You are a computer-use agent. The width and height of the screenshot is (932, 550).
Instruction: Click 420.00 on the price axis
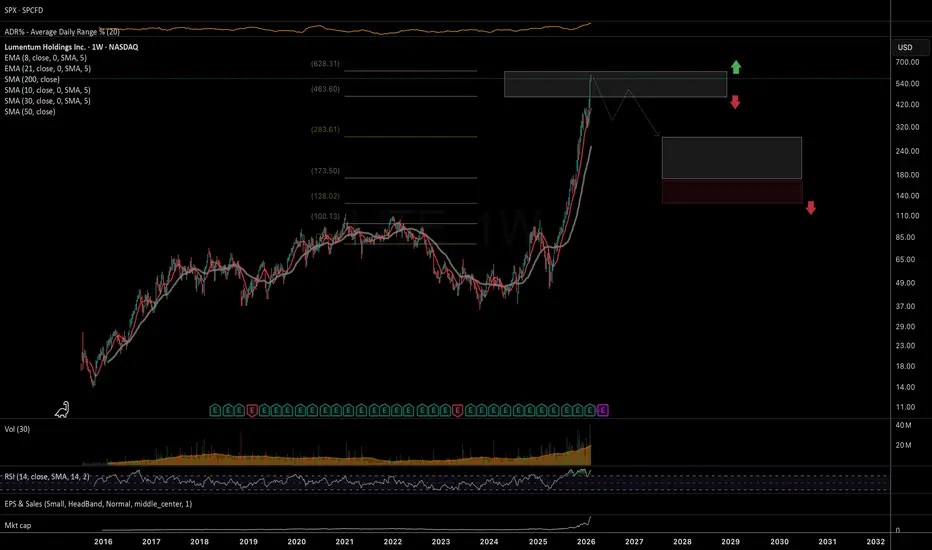pyautogui.click(x=908, y=104)
